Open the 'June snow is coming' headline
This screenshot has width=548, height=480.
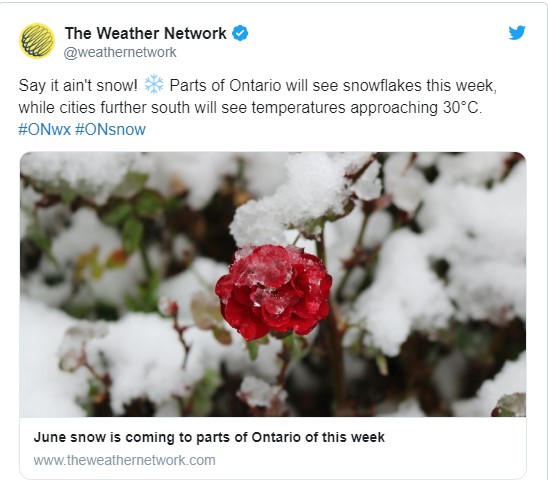pos(209,437)
